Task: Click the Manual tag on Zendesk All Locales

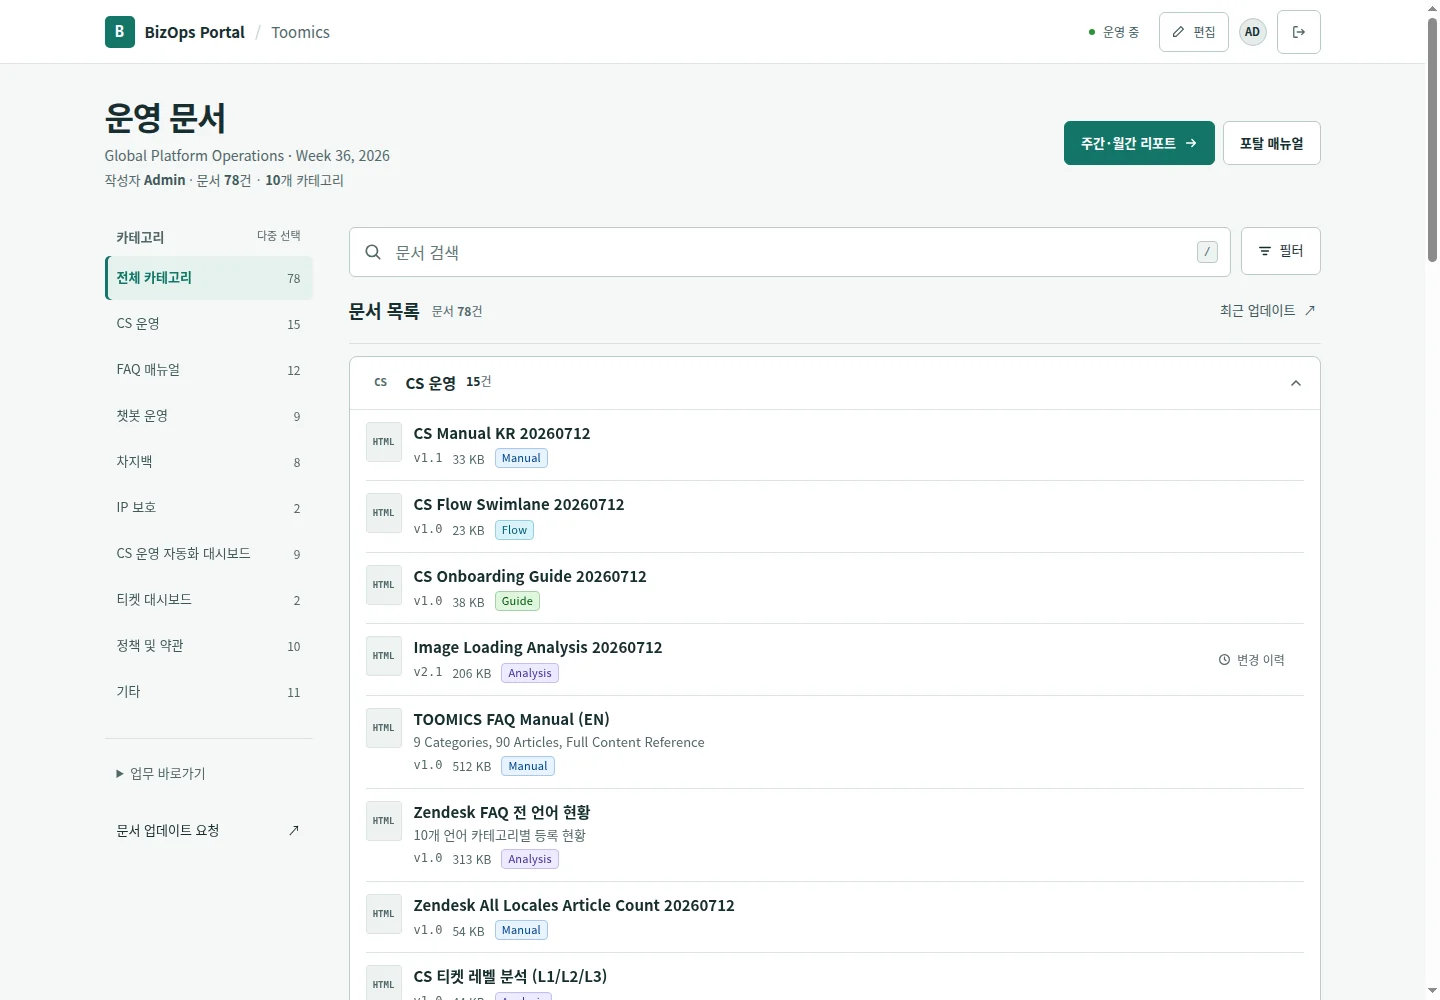Action: (521, 931)
